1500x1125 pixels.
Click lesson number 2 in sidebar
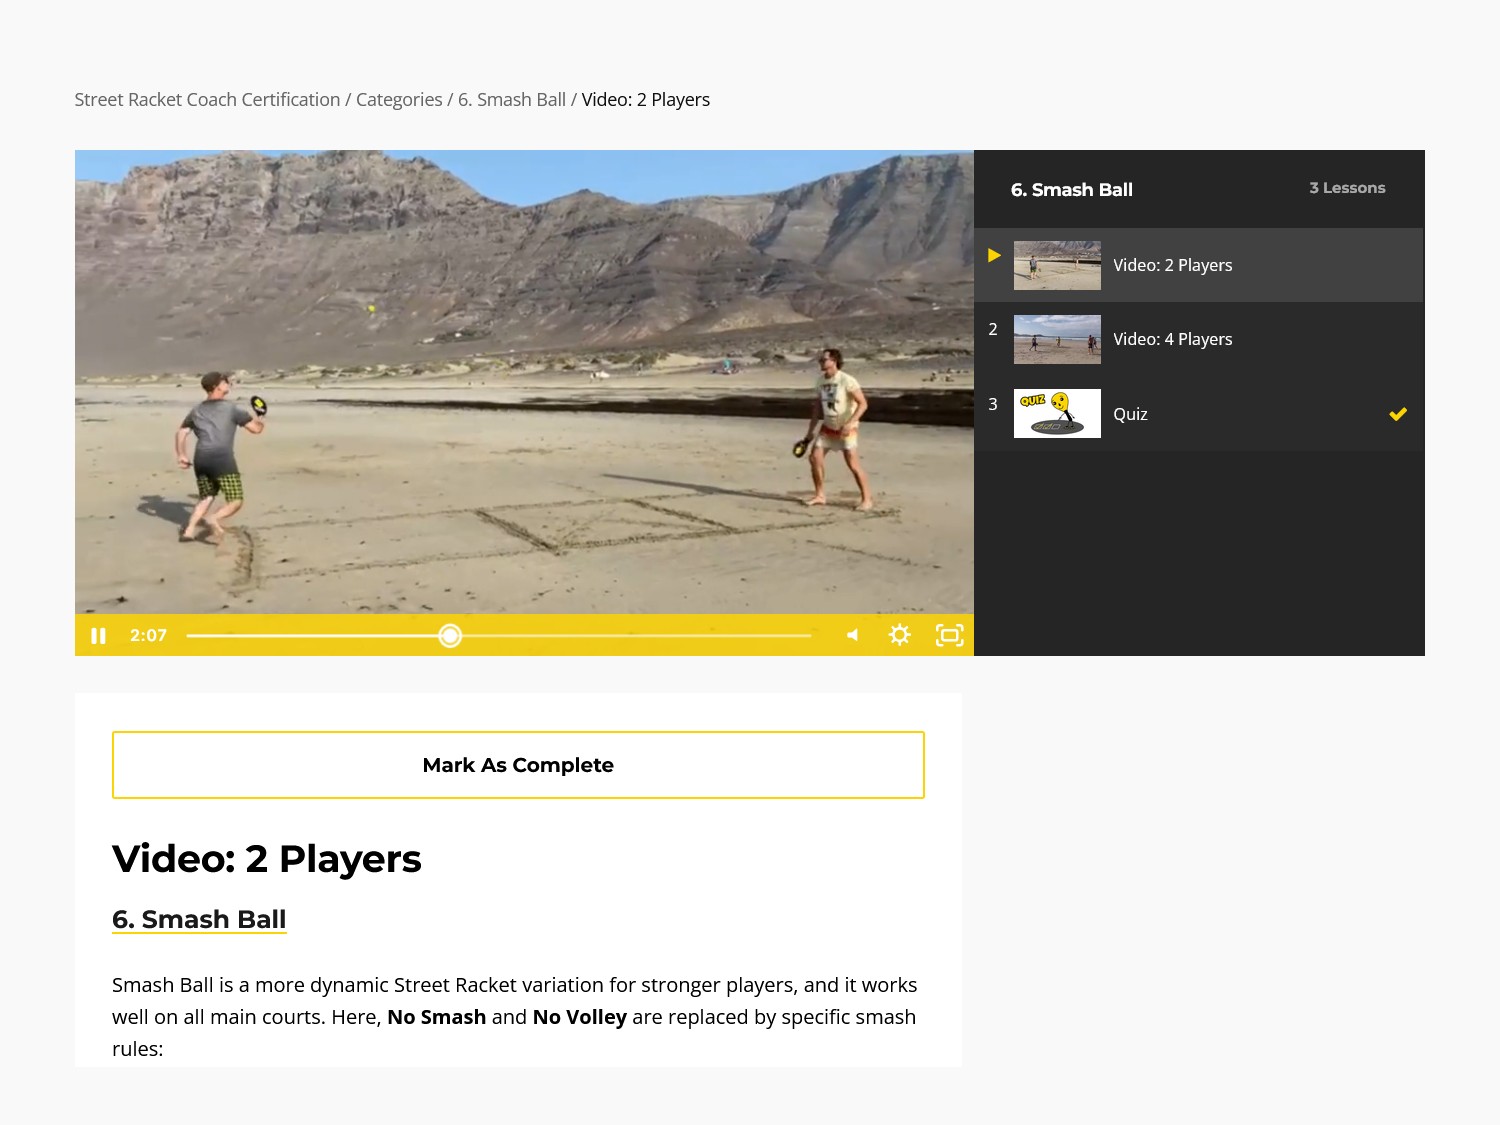(x=993, y=329)
